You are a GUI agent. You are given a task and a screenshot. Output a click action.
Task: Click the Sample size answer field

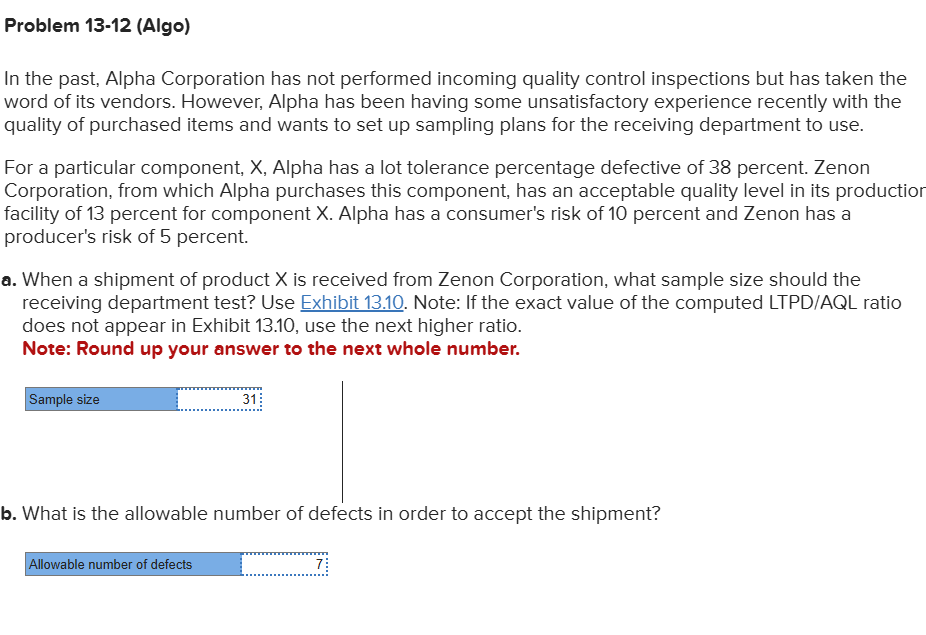pos(220,399)
